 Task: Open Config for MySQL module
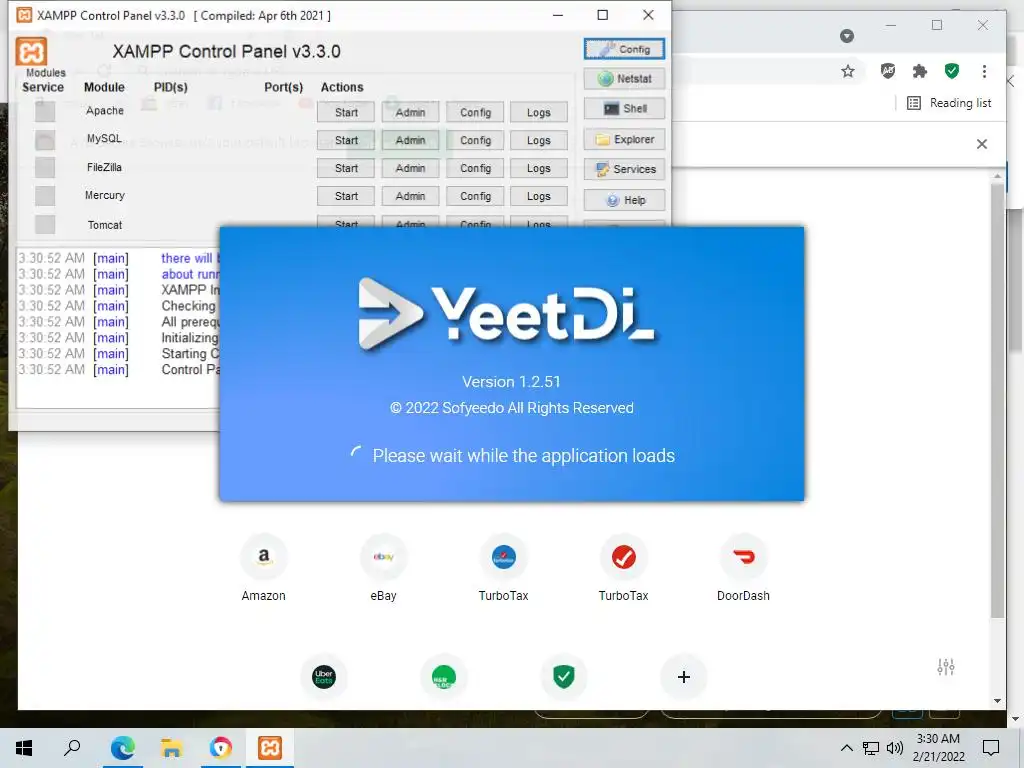point(475,140)
